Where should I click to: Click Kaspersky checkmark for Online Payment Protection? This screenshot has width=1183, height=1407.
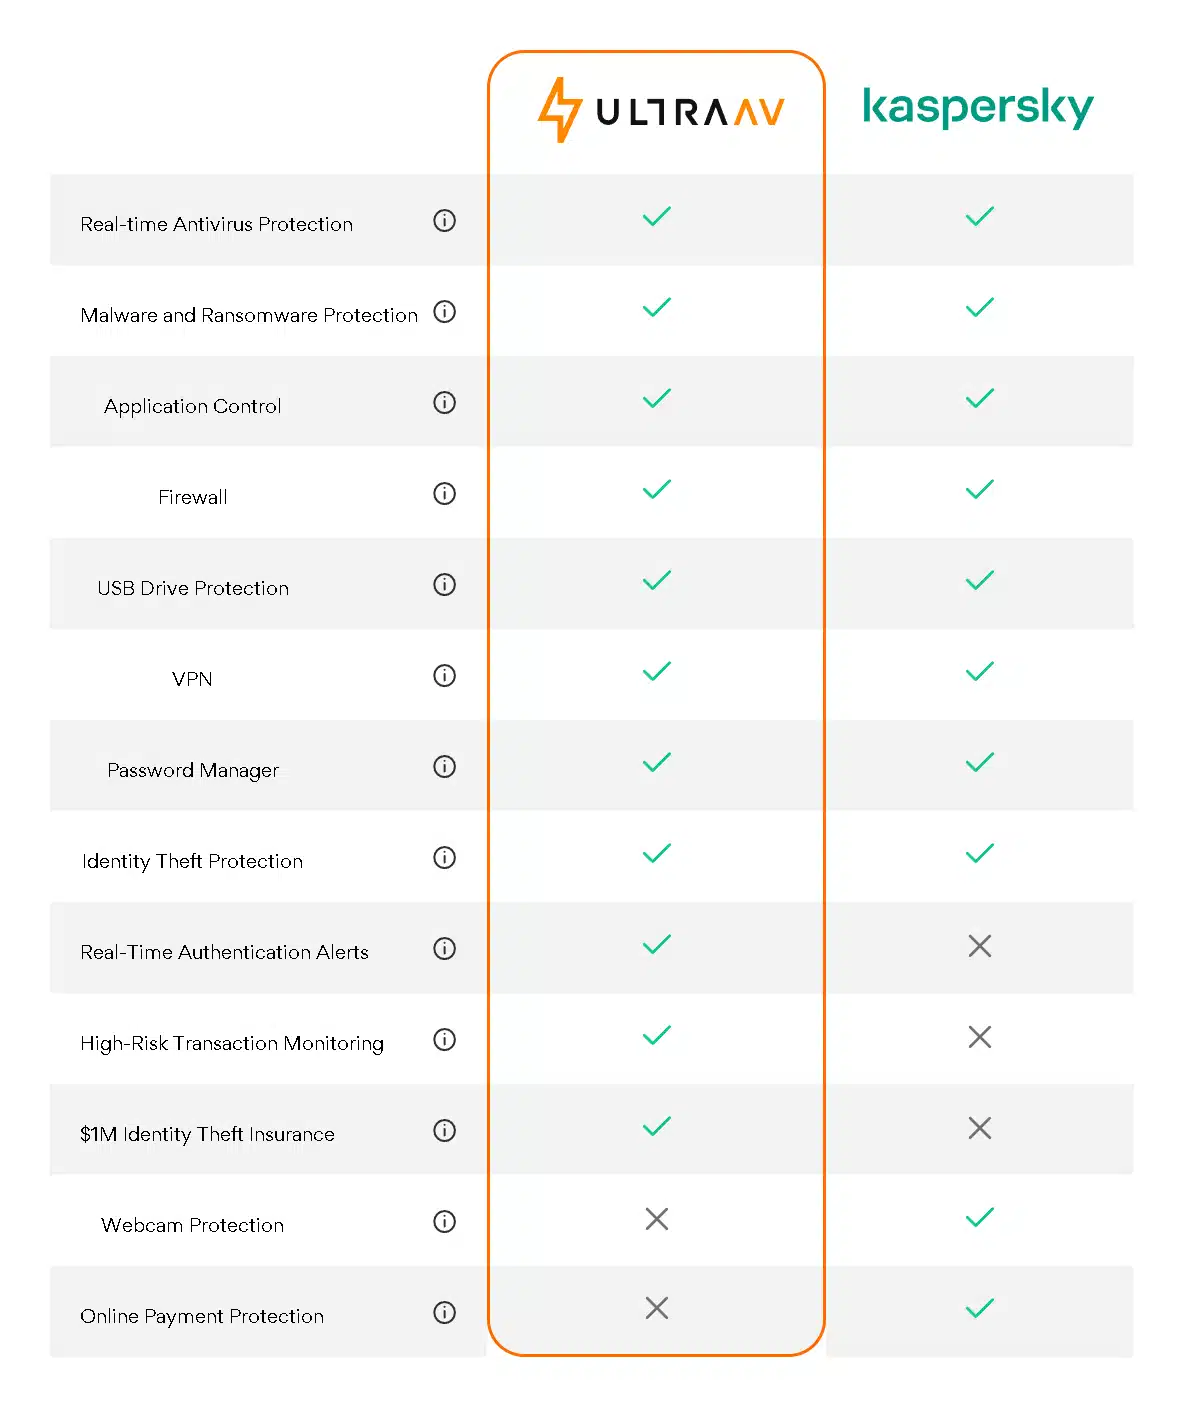980,1308
